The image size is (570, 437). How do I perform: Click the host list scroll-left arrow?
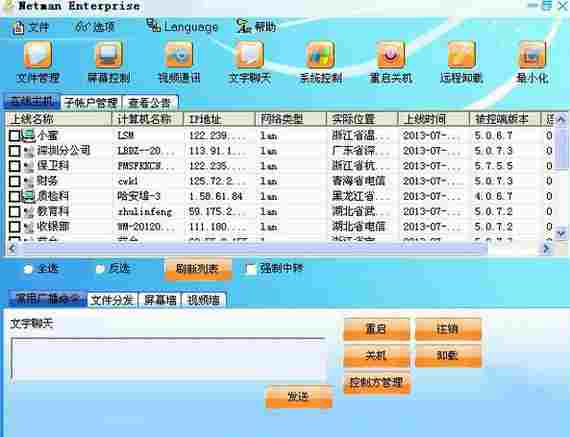point(12,248)
